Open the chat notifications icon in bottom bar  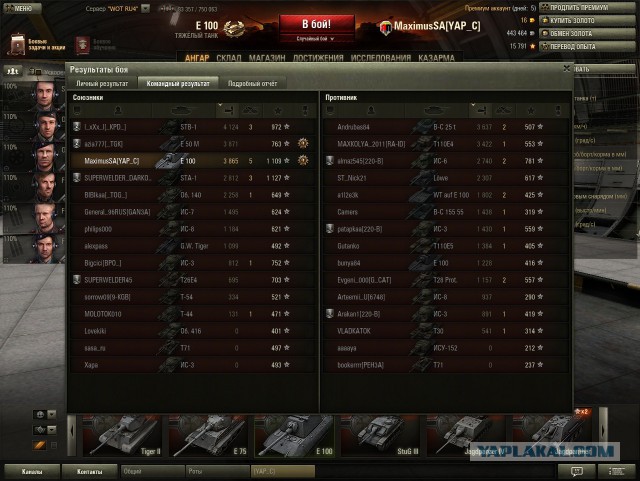pyautogui.click(x=576, y=472)
